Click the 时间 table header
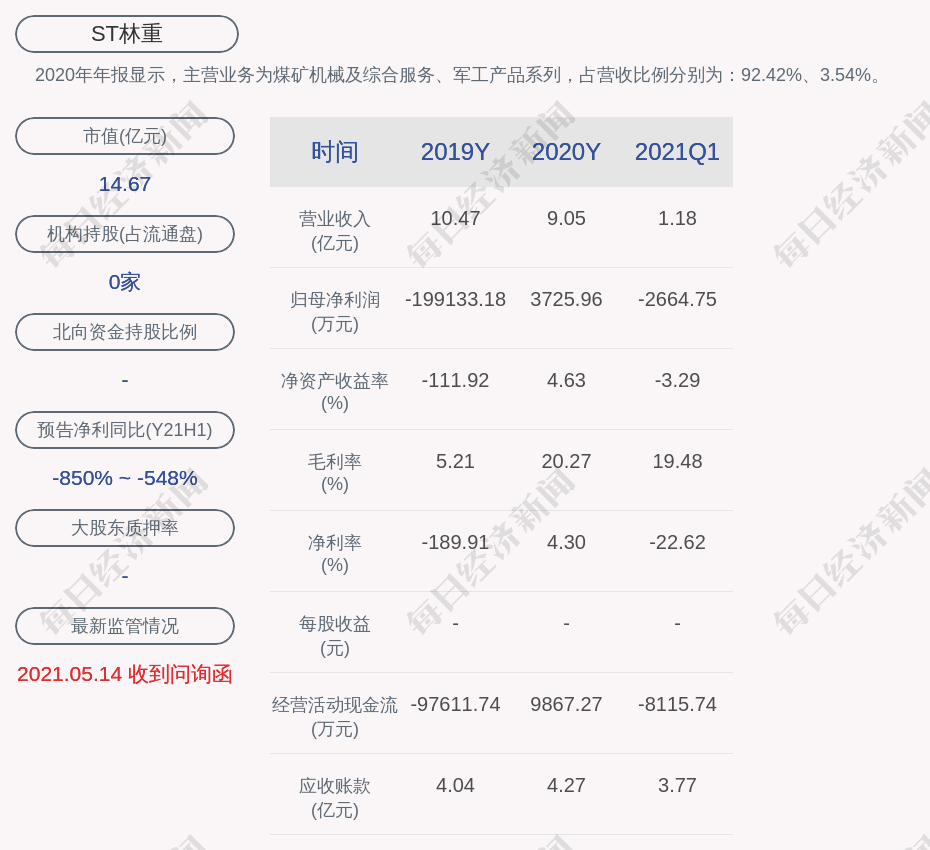930x850 pixels. click(335, 152)
